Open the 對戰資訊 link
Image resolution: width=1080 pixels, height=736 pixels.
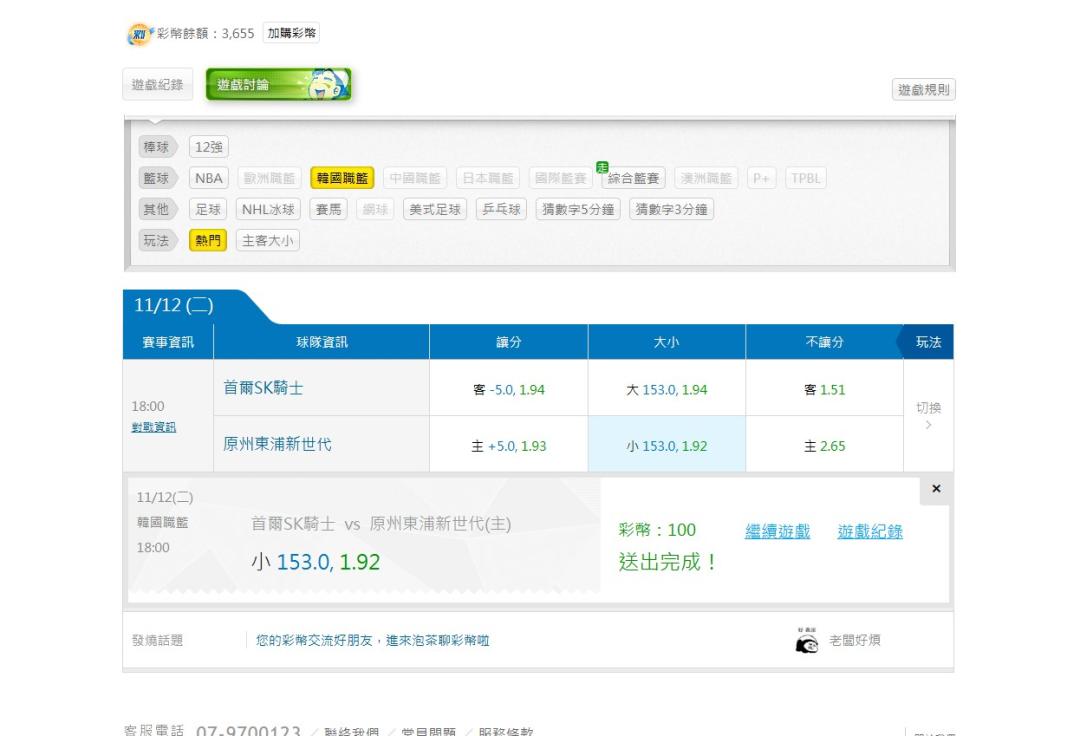[x=154, y=428]
